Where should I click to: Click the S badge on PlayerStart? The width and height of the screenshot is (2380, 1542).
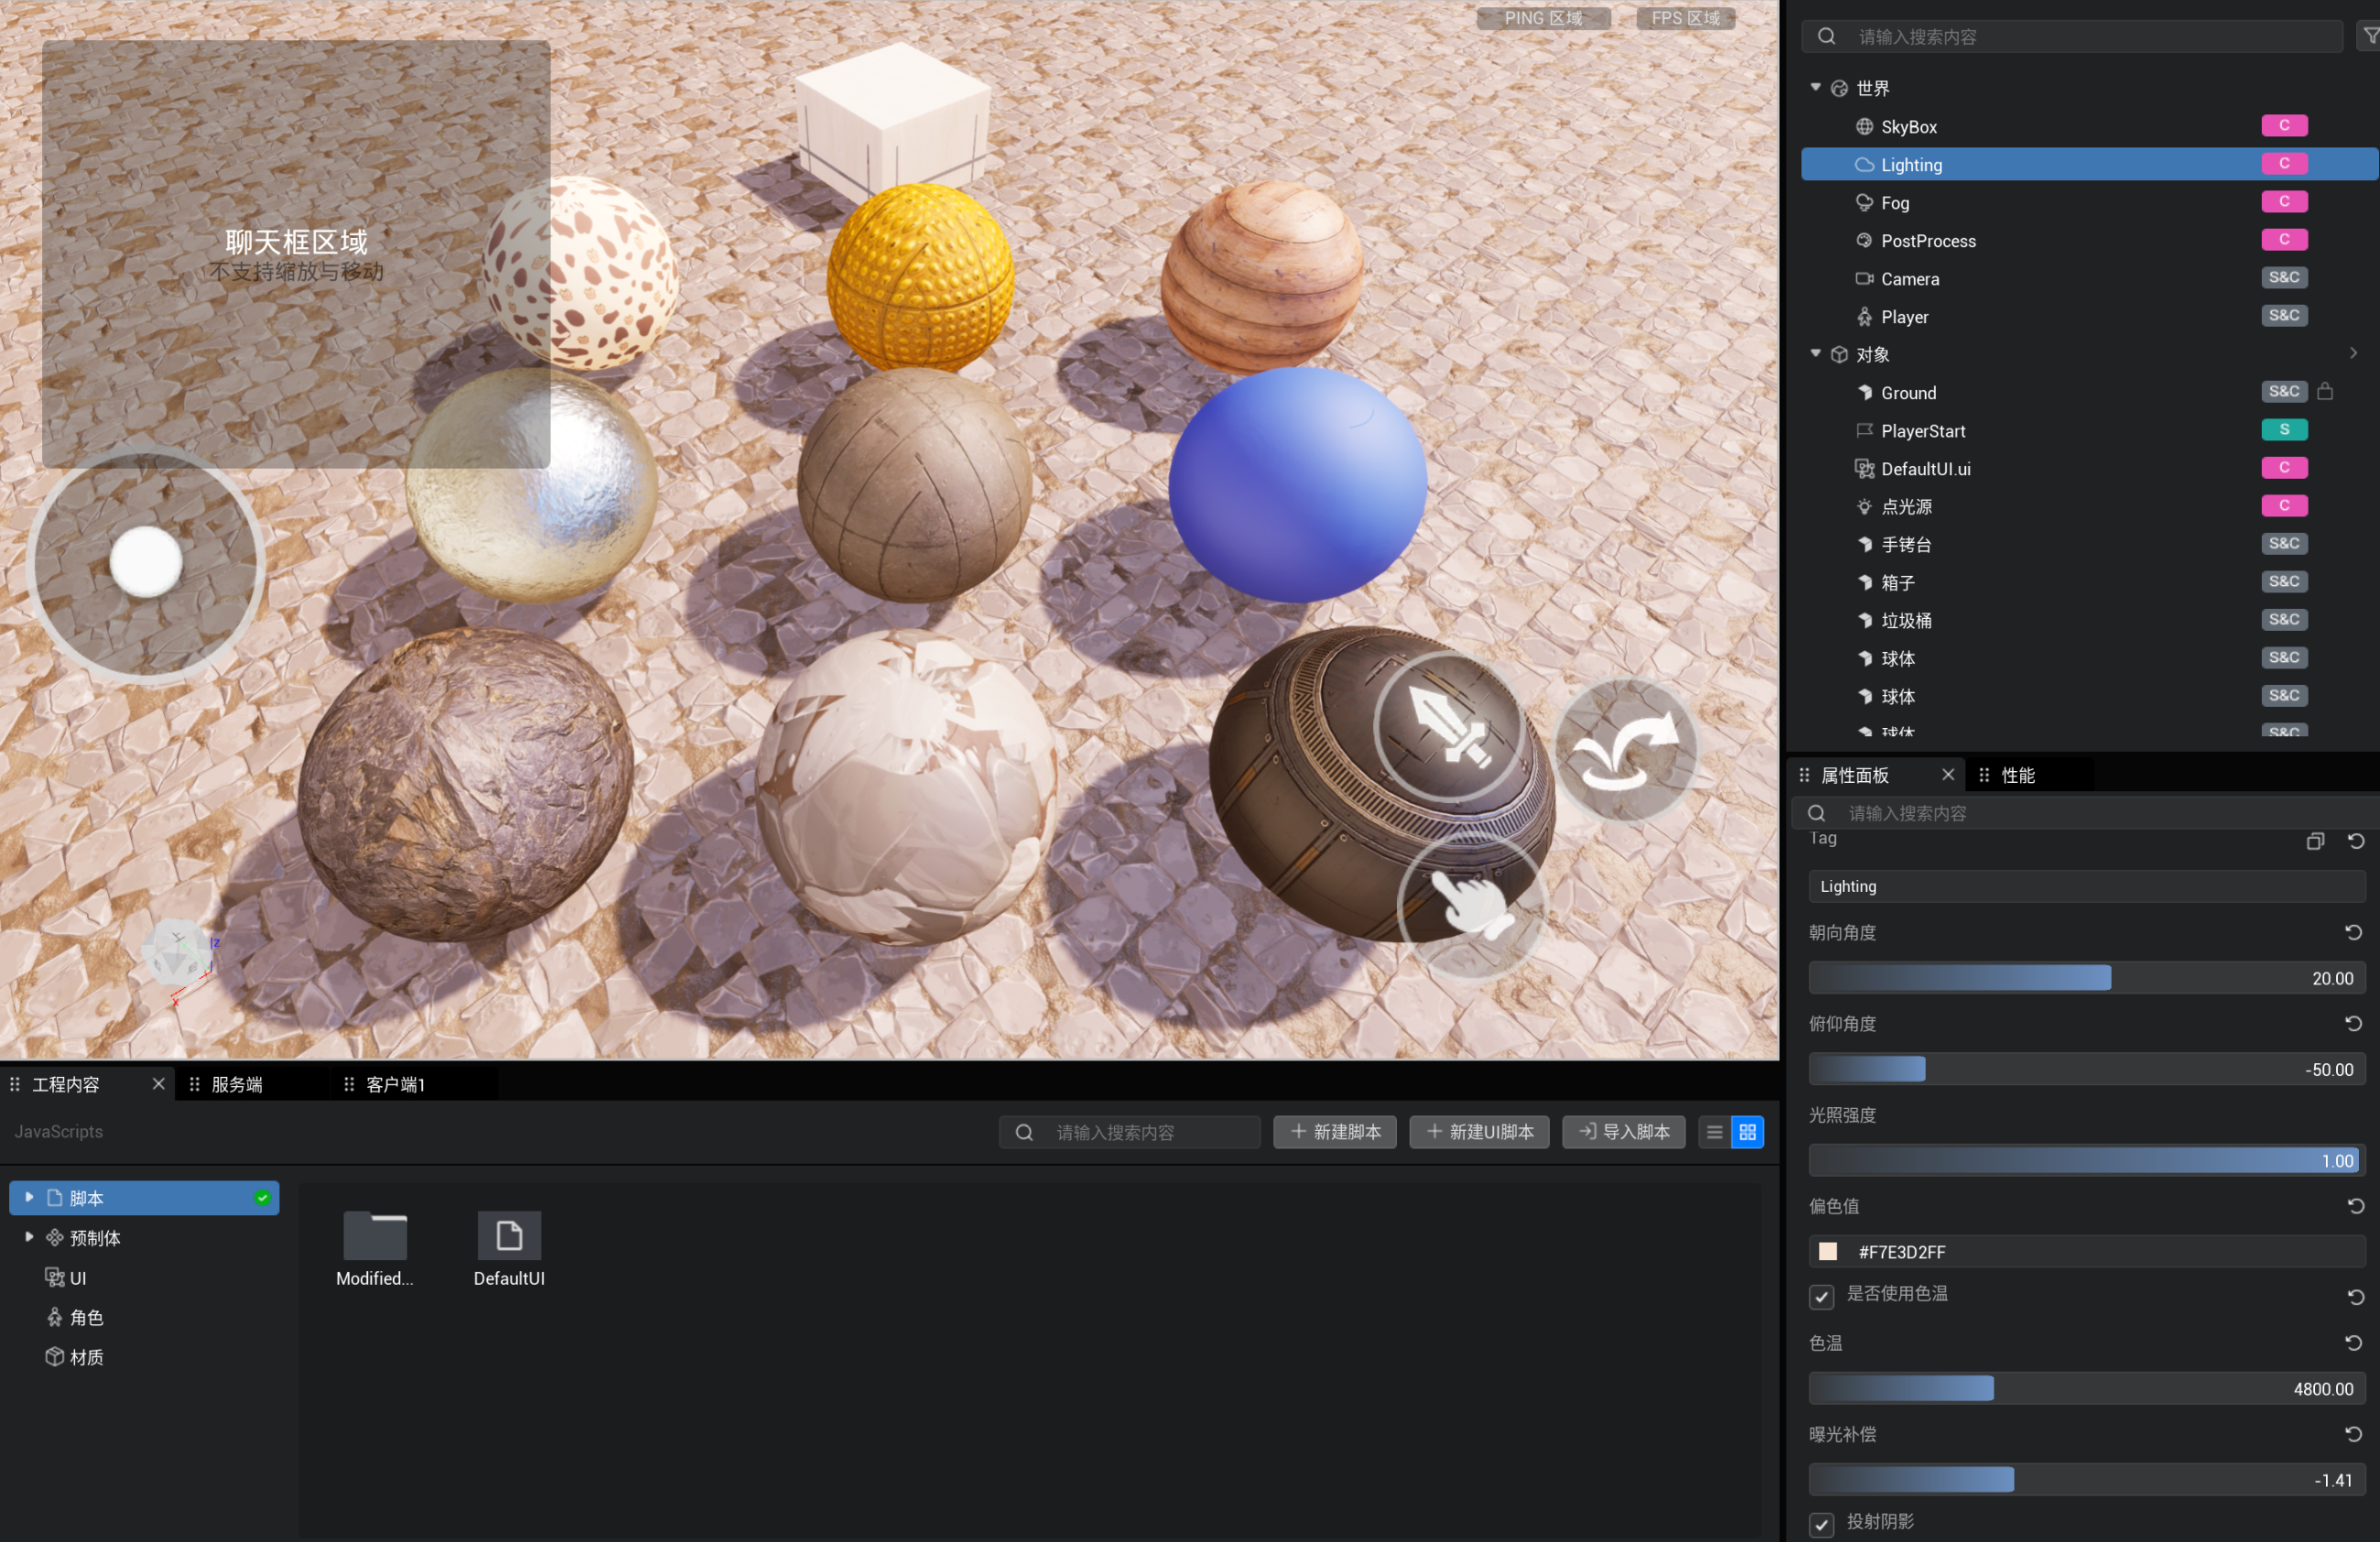(2284, 430)
